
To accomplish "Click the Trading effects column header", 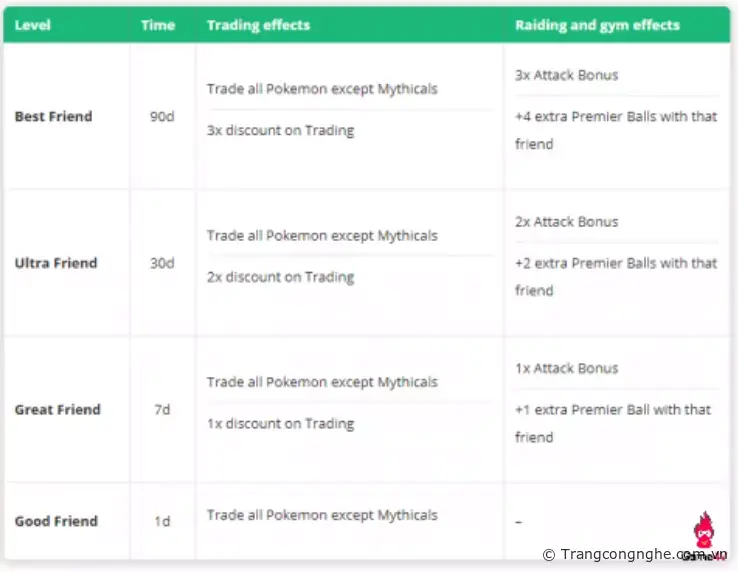I will point(258,25).
